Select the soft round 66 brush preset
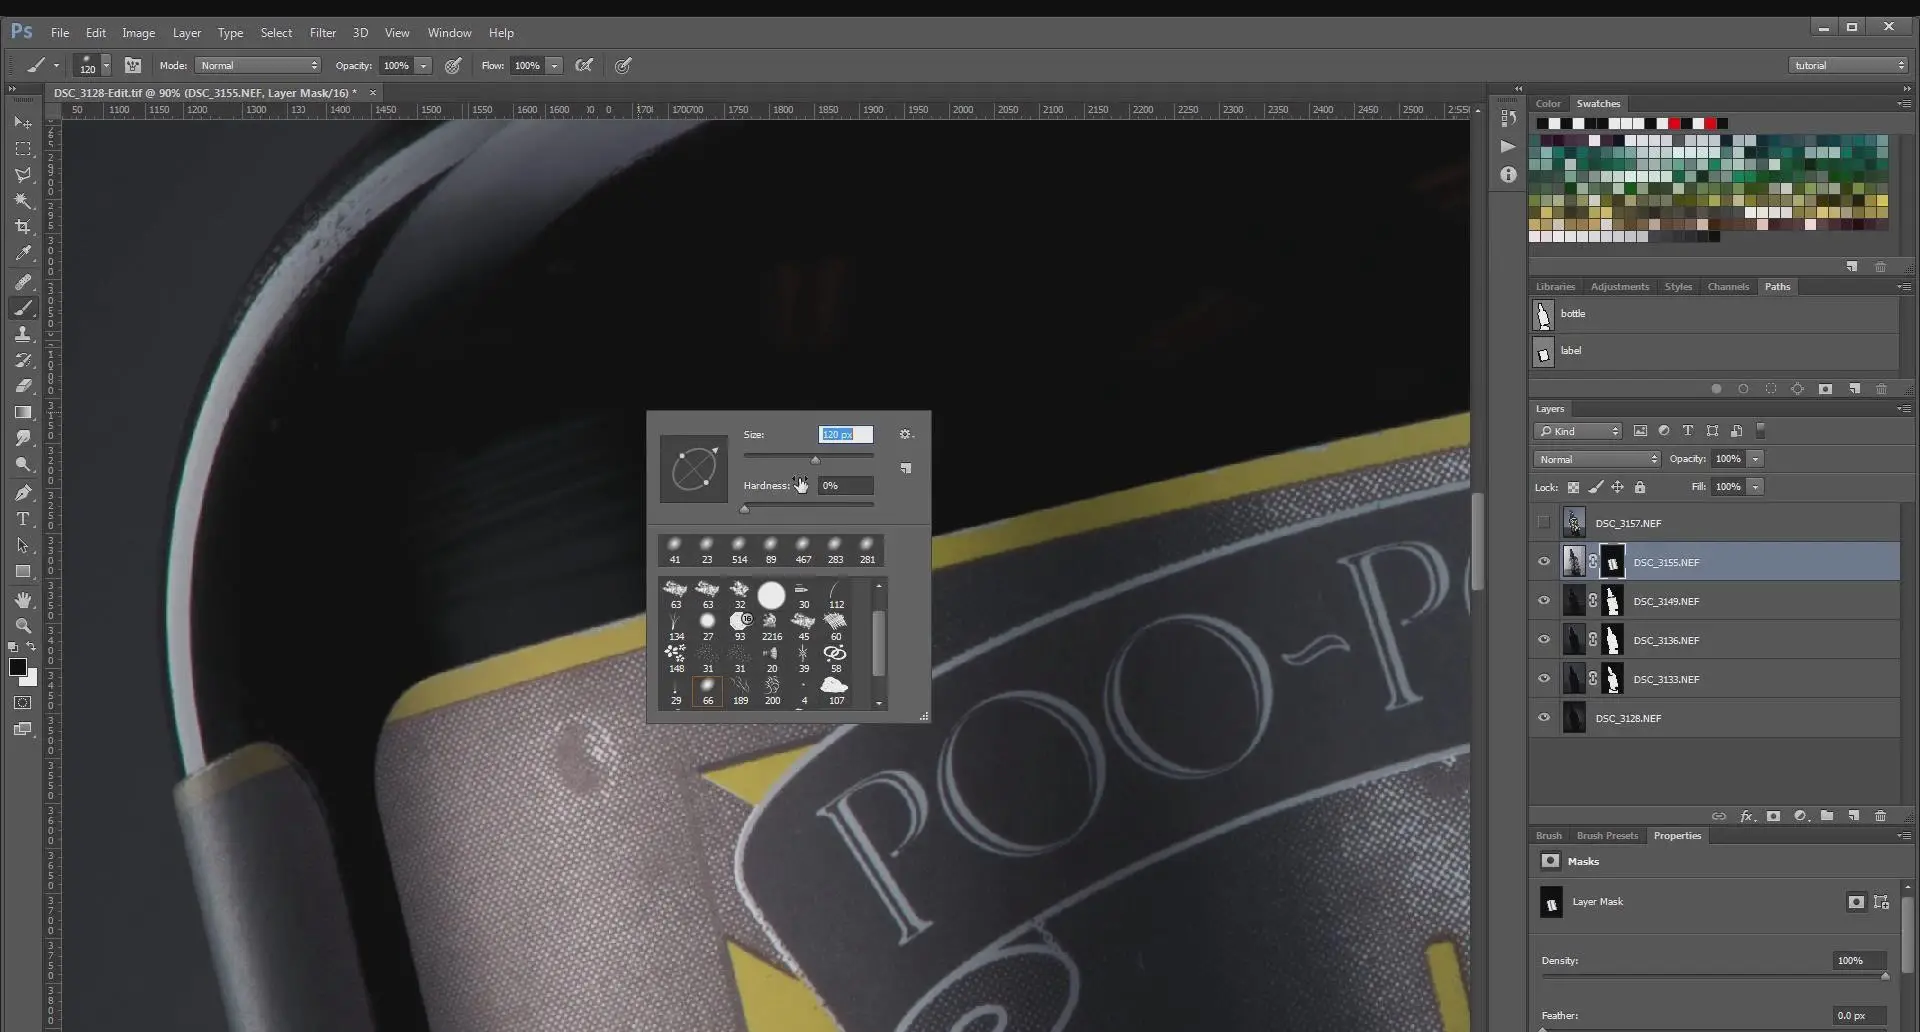The height and width of the screenshot is (1032, 1920). [707, 691]
